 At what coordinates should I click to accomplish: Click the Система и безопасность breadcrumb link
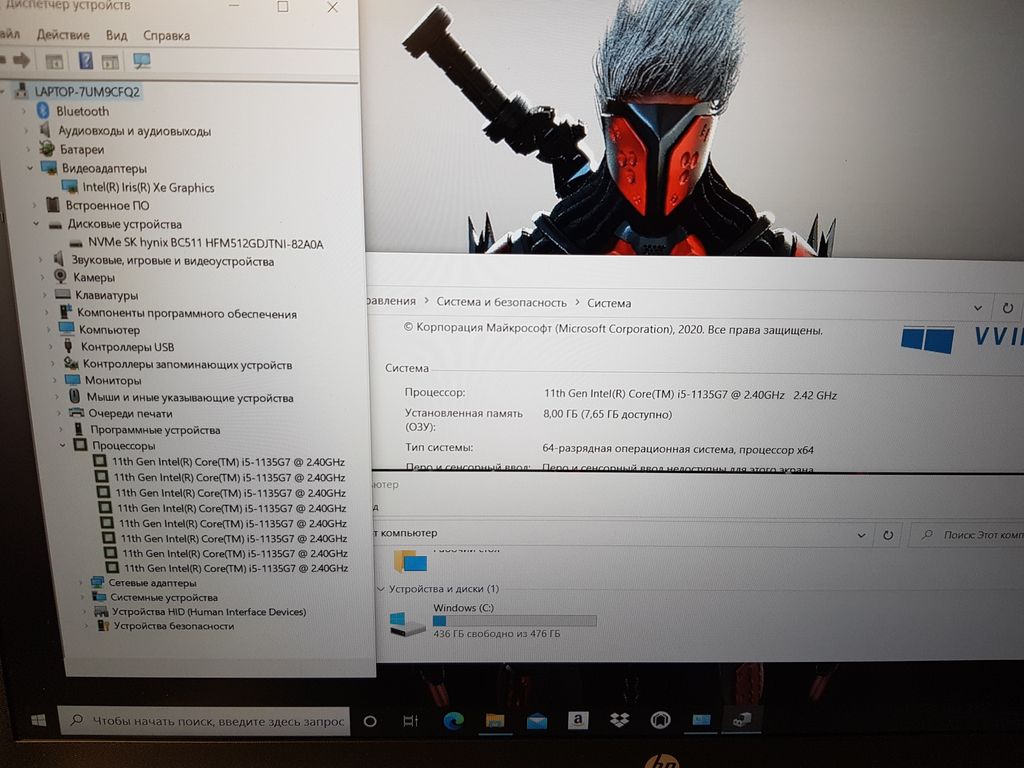point(502,302)
